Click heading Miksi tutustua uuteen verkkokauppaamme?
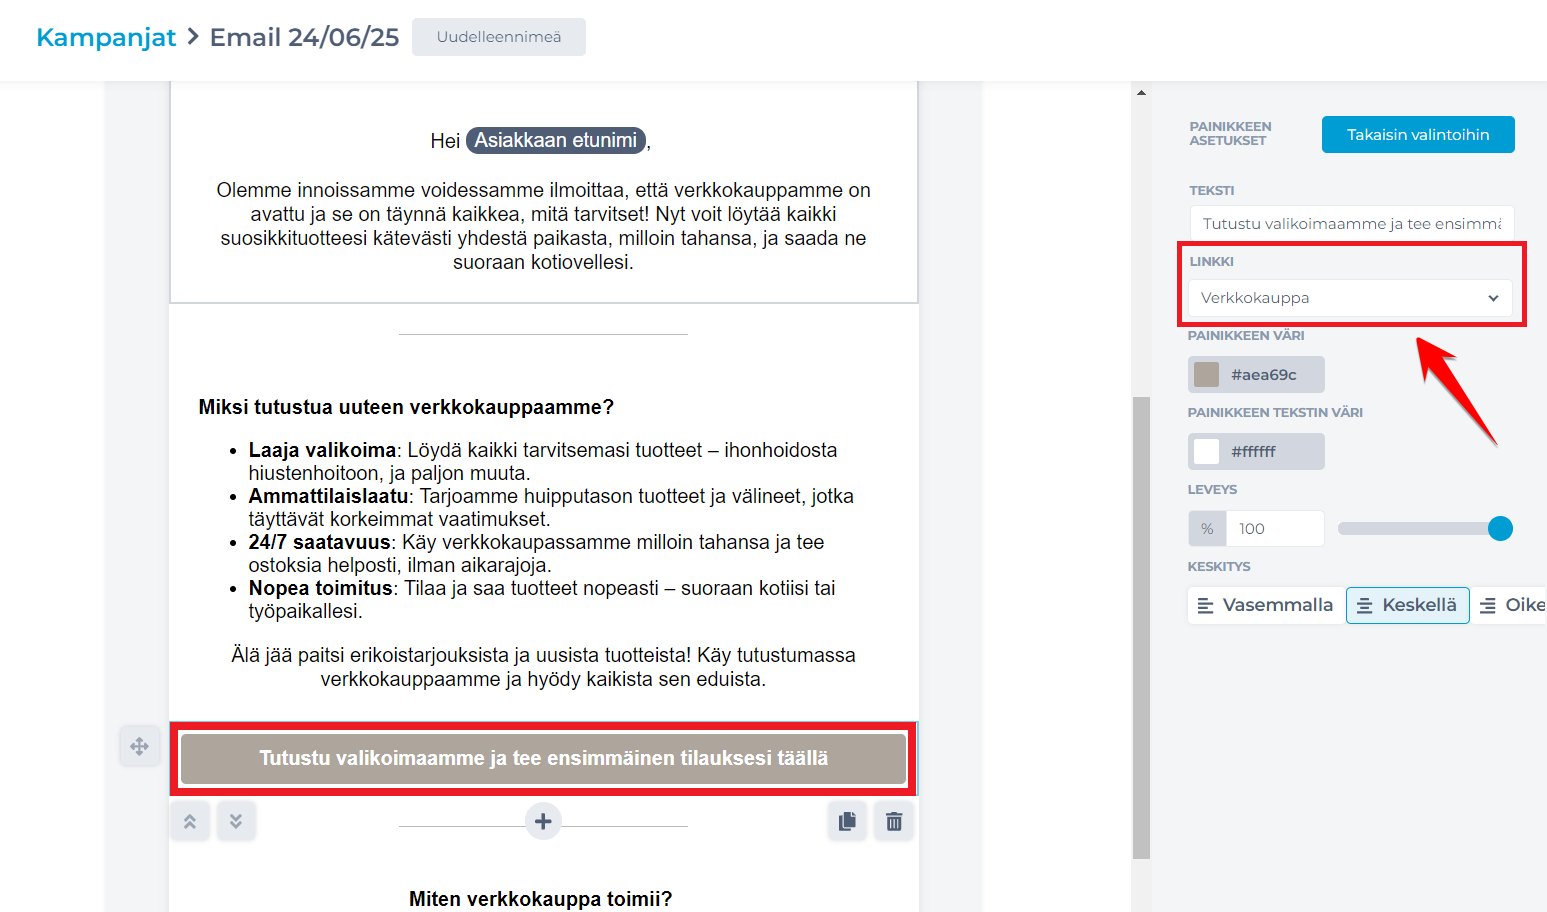Viewport: 1547px width, 912px height. coord(406,407)
